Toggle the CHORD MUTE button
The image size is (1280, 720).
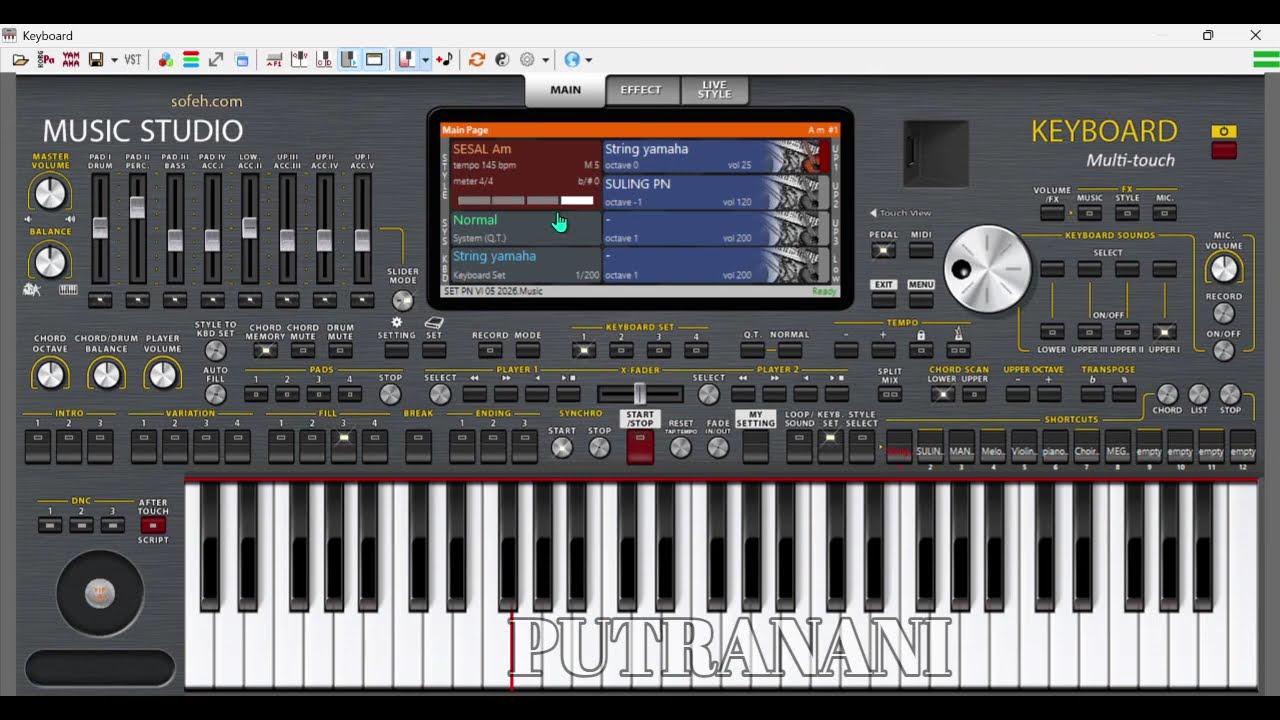point(303,351)
